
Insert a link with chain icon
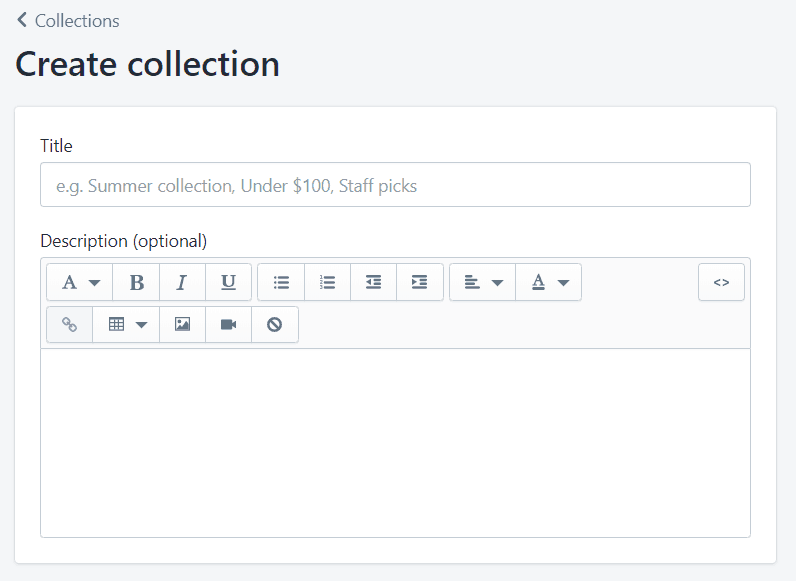tap(70, 324)
